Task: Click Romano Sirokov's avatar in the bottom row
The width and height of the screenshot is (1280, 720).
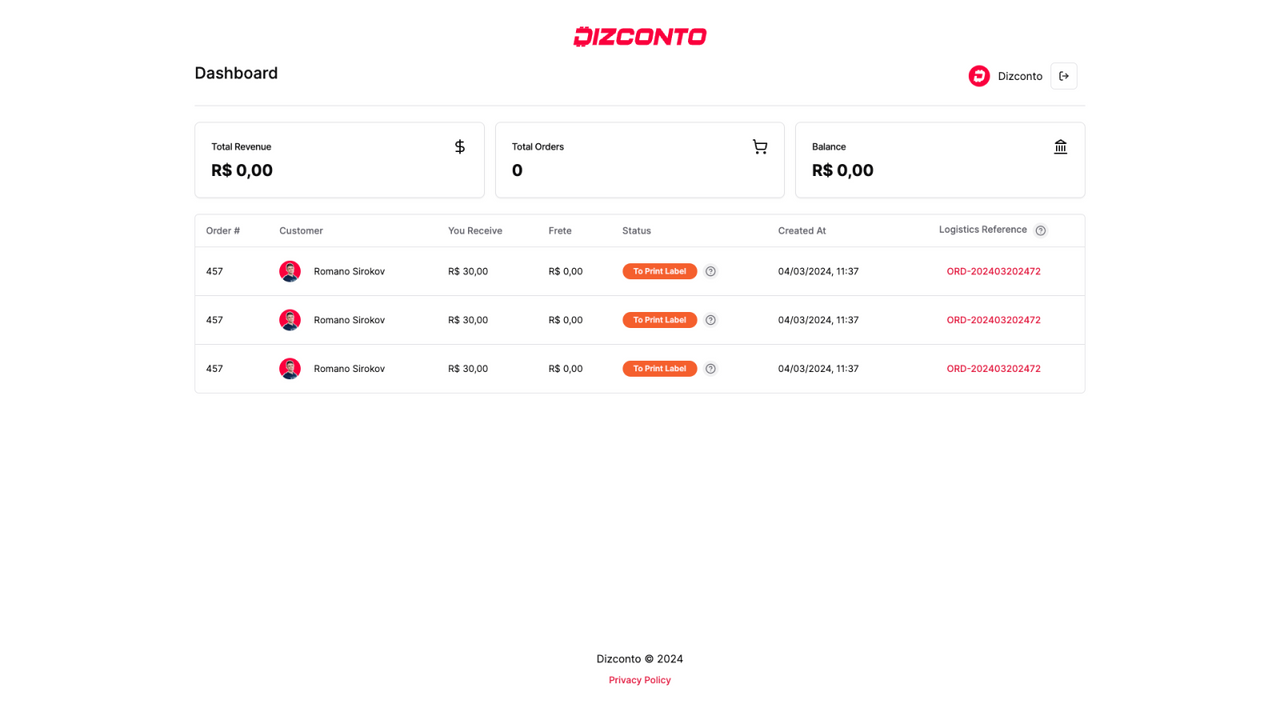Action: (x=290, y=369)
